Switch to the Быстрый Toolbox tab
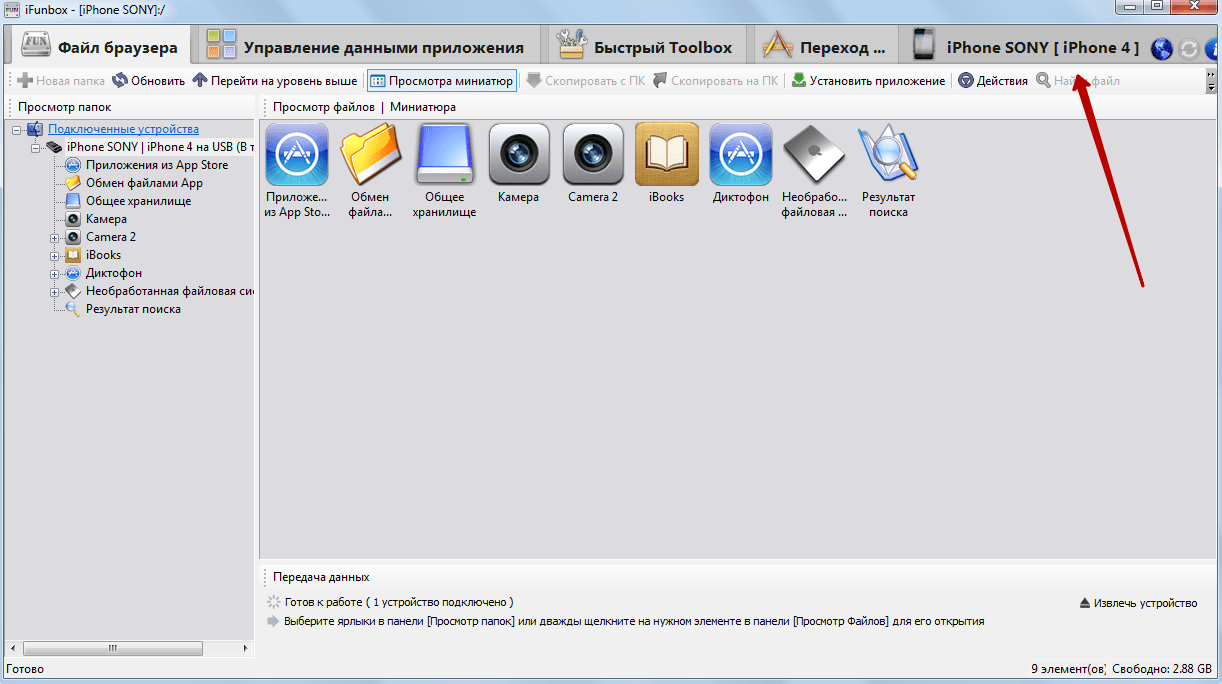The width and height of the screenshot is (1222, 684). coord(647,47)
